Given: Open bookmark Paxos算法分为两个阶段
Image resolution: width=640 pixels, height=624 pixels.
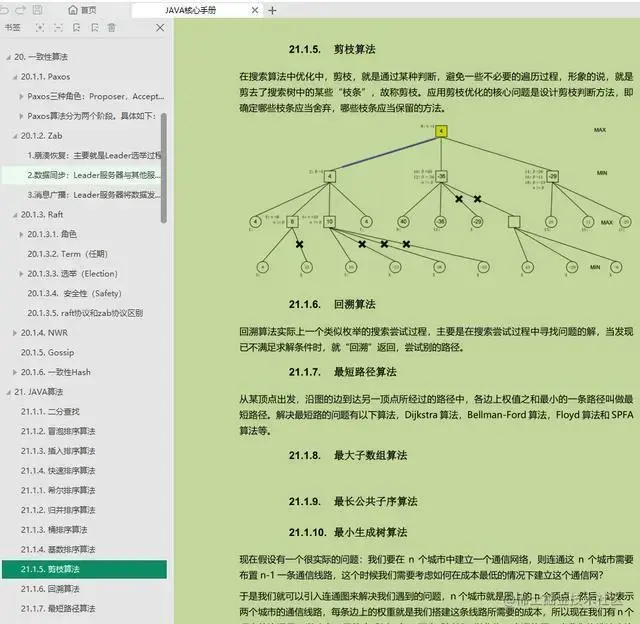Looking at the screenshot, I should click(x=92, y=116).
